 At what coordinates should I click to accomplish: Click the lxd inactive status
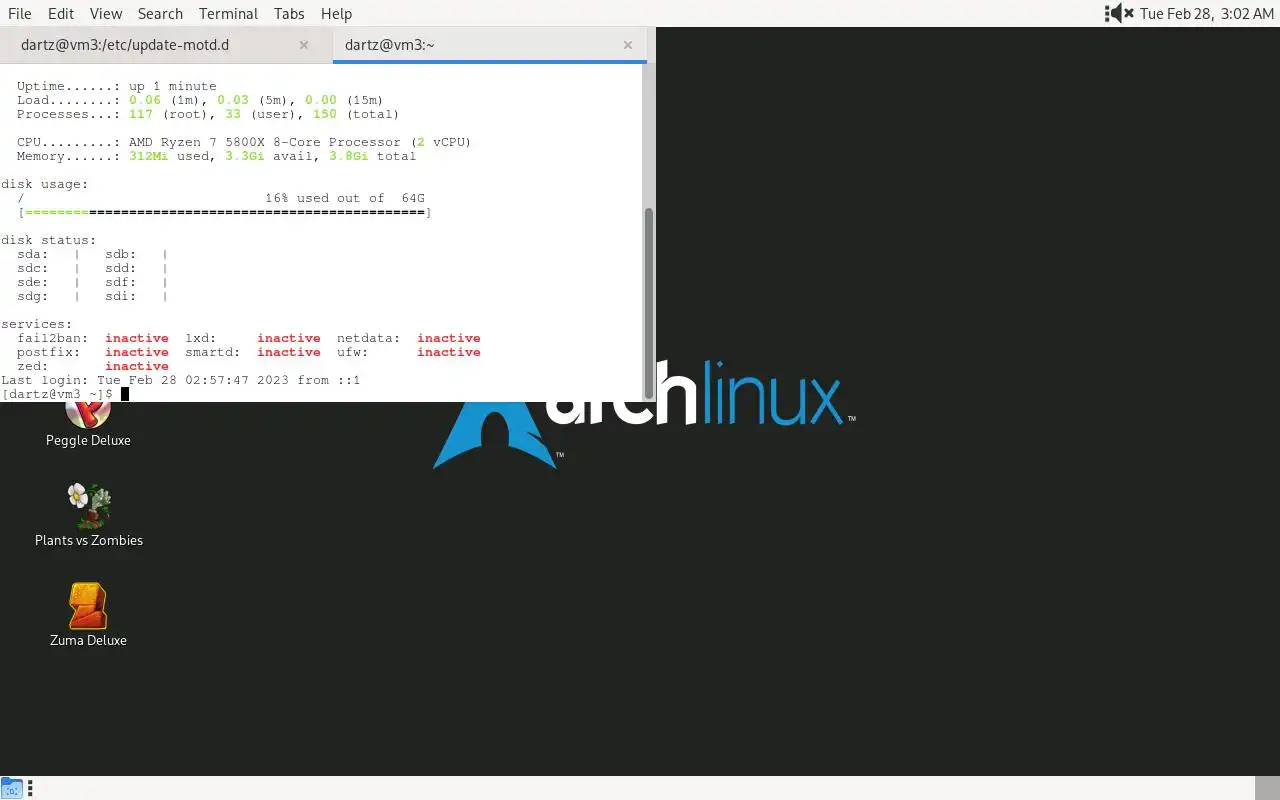[x=289, y=338]
